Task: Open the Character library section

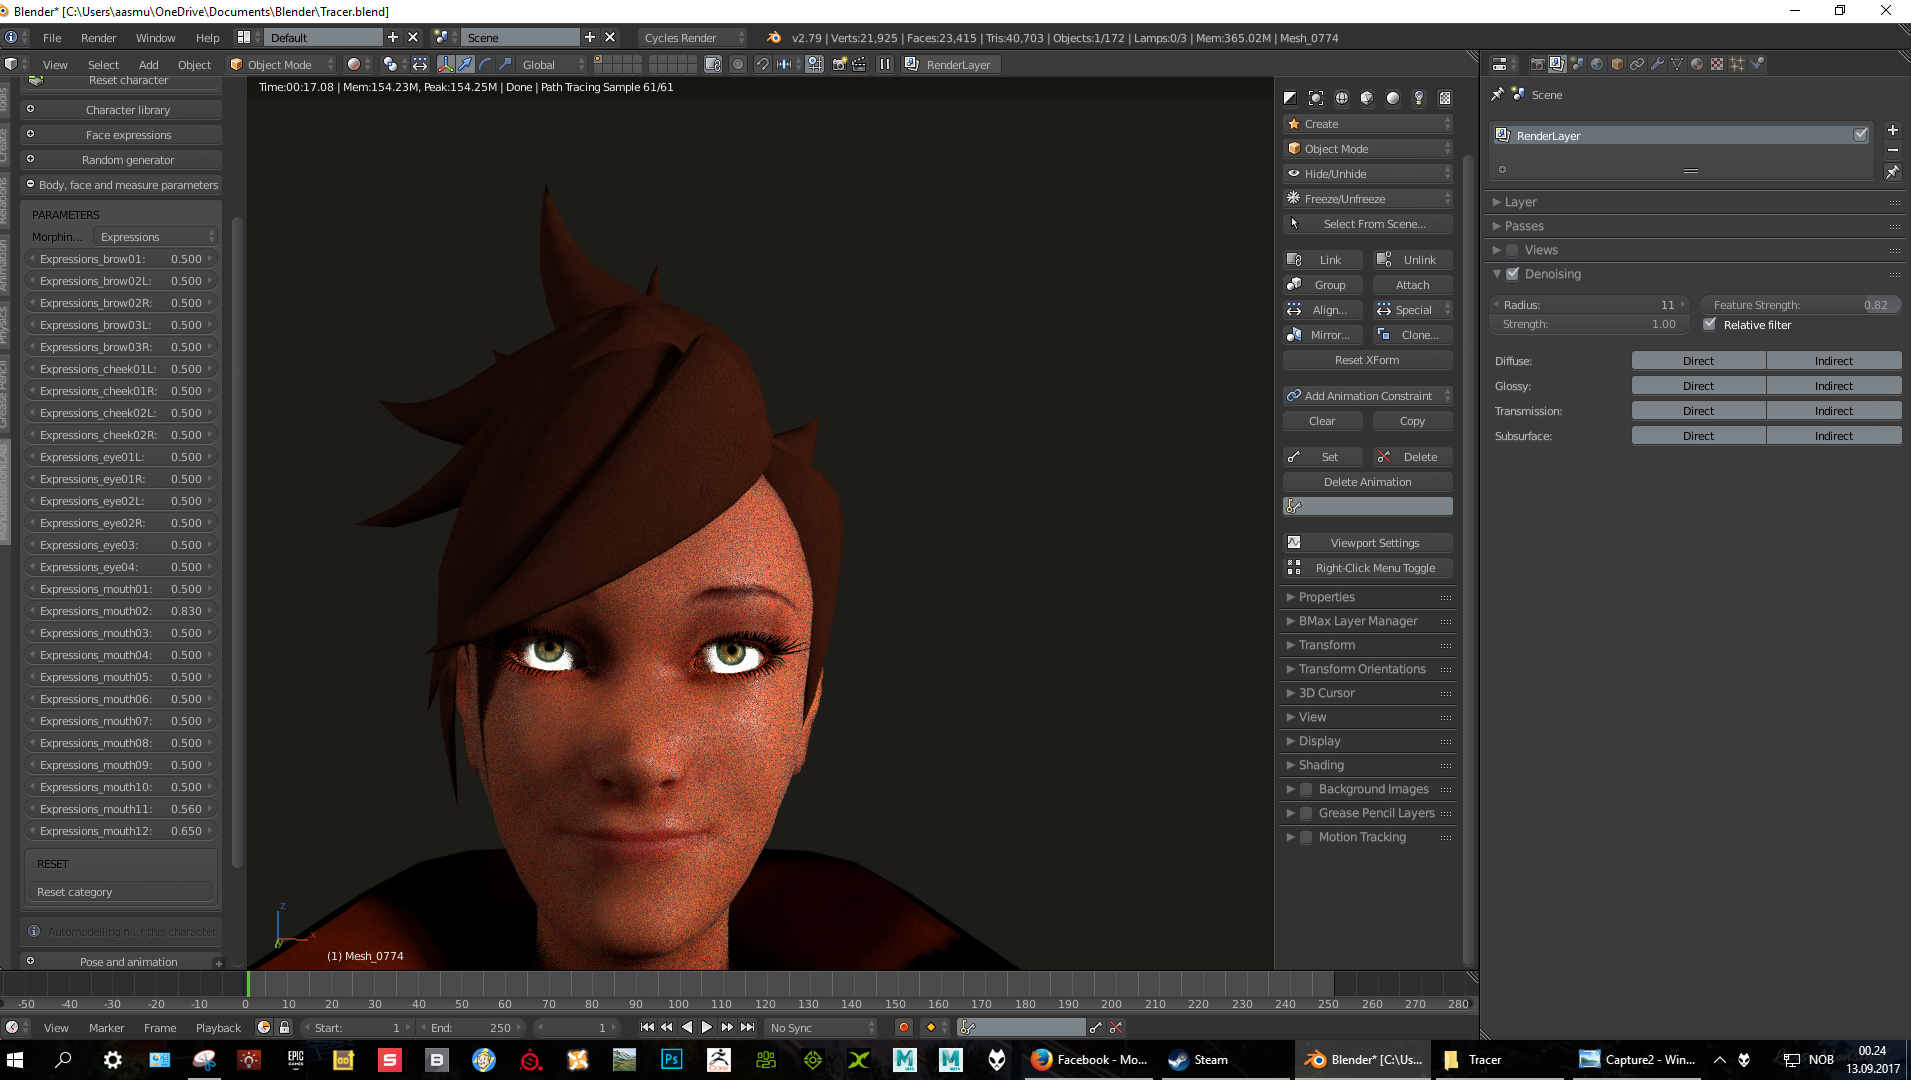Action: 121,110
